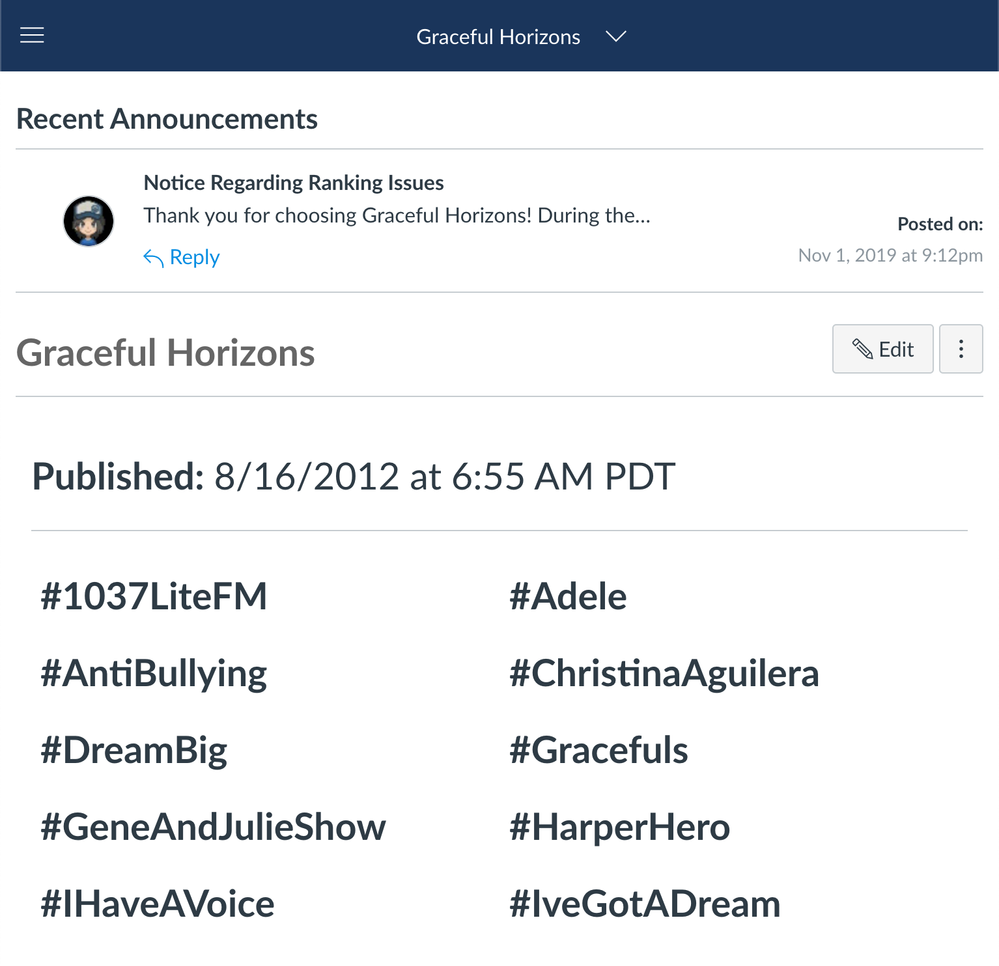Click the announcement author avatar
The width and height of the screenshot is (999, 966).
[88, 221]
